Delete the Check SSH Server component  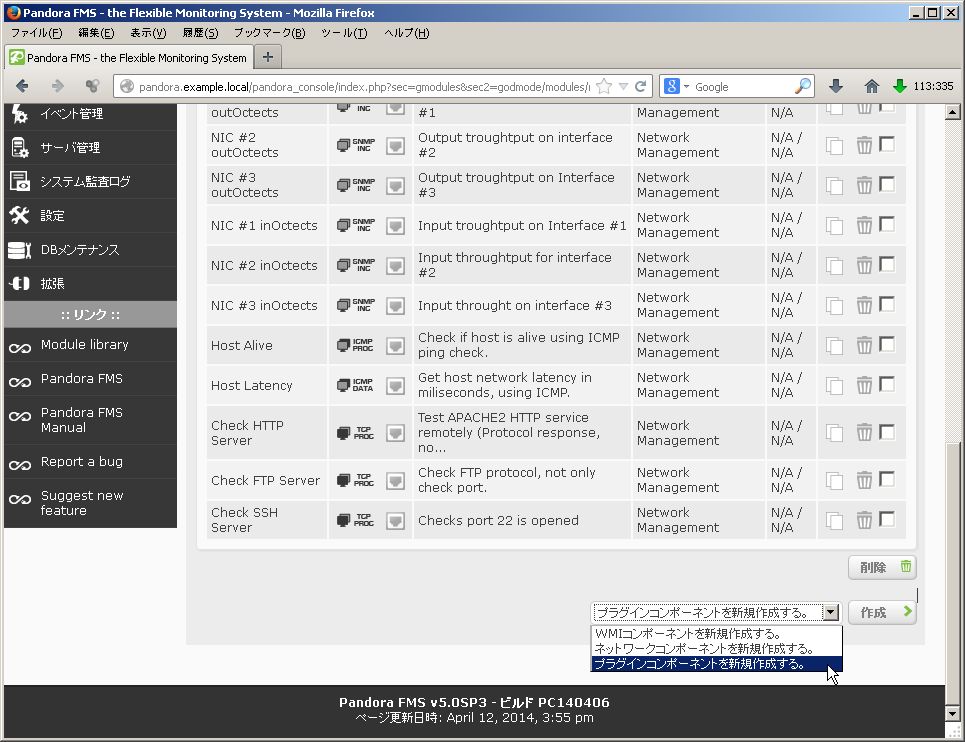tap(864, 521)
